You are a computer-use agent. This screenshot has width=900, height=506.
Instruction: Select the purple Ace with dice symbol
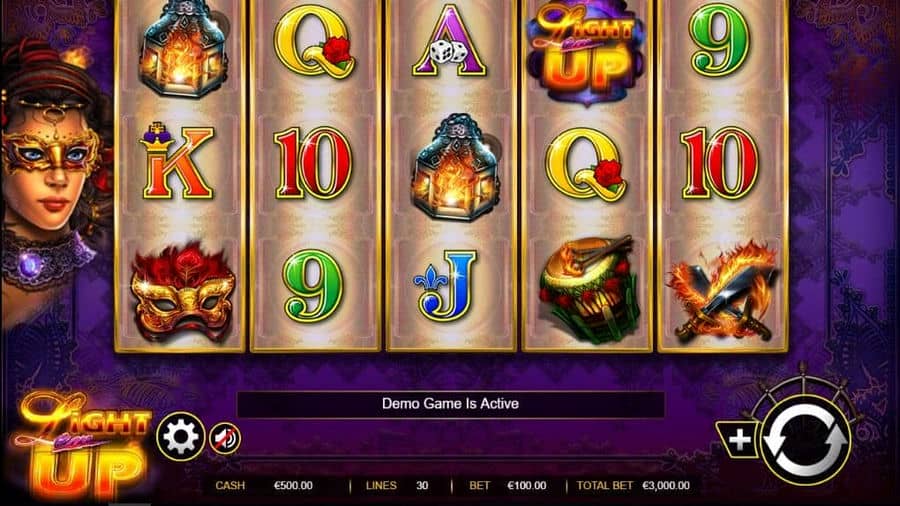[x=449, y=41]
